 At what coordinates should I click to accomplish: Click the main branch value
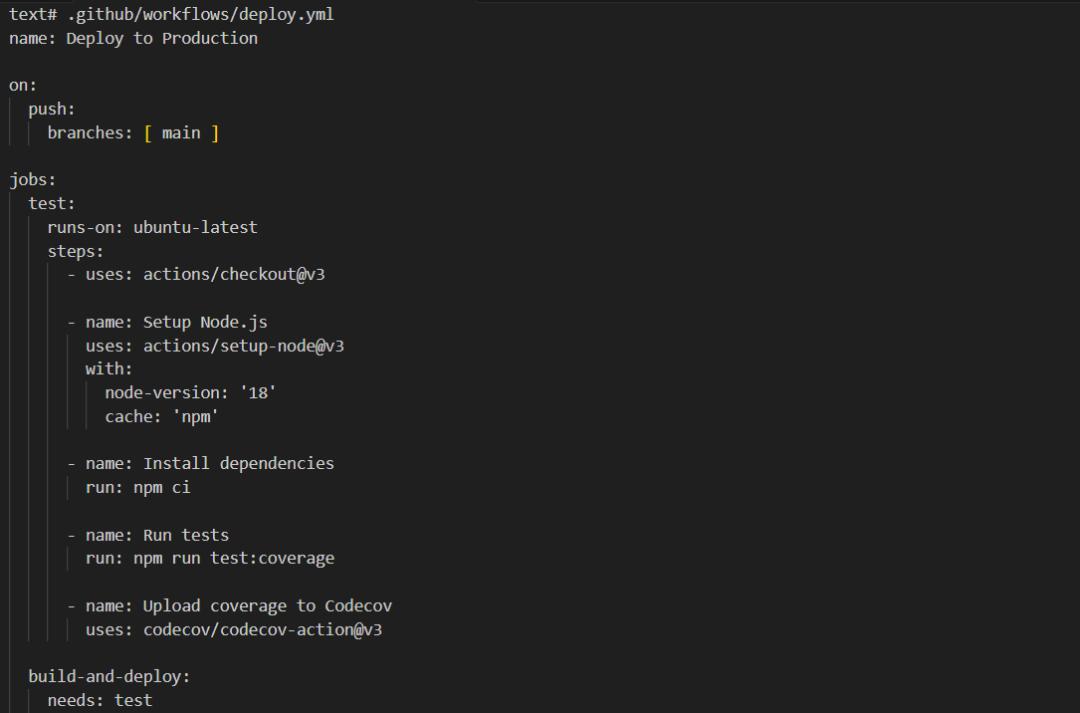tap(181, 132)
